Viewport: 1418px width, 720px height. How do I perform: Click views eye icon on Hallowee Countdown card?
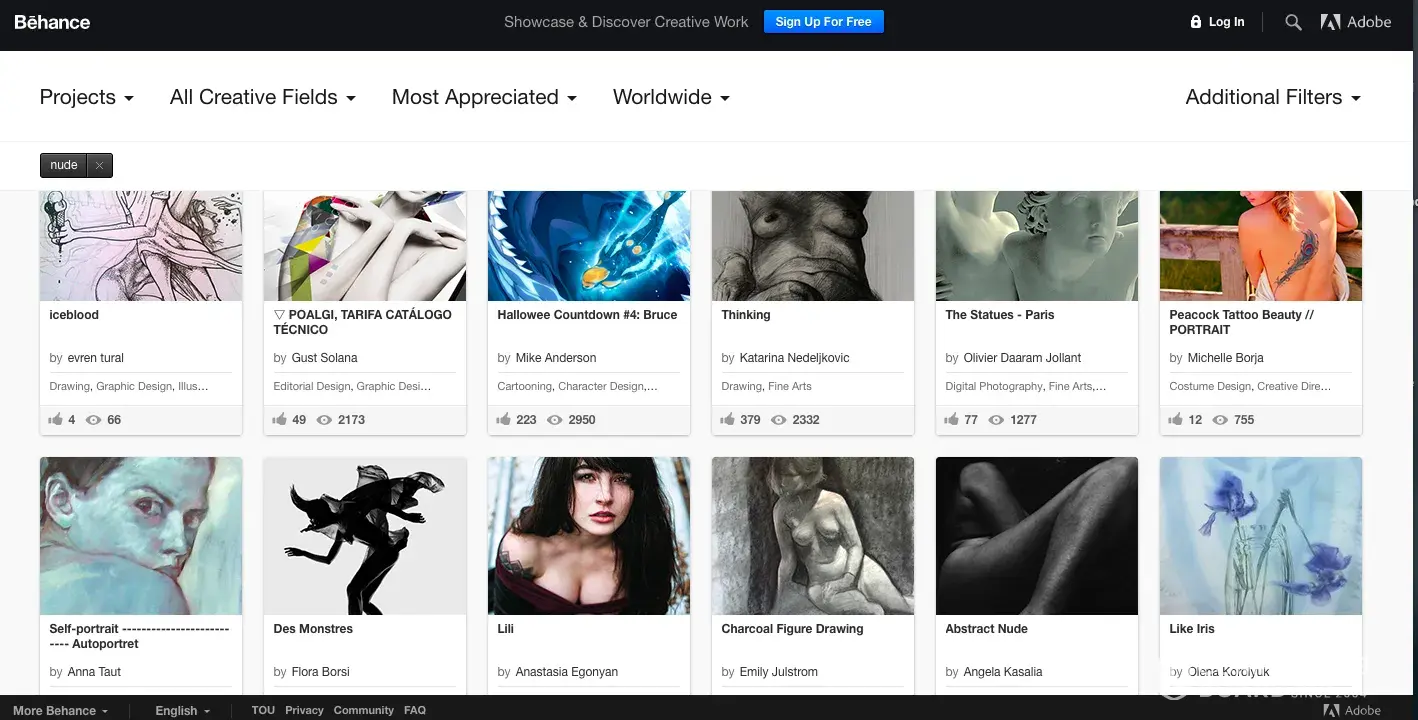(555, 420)
